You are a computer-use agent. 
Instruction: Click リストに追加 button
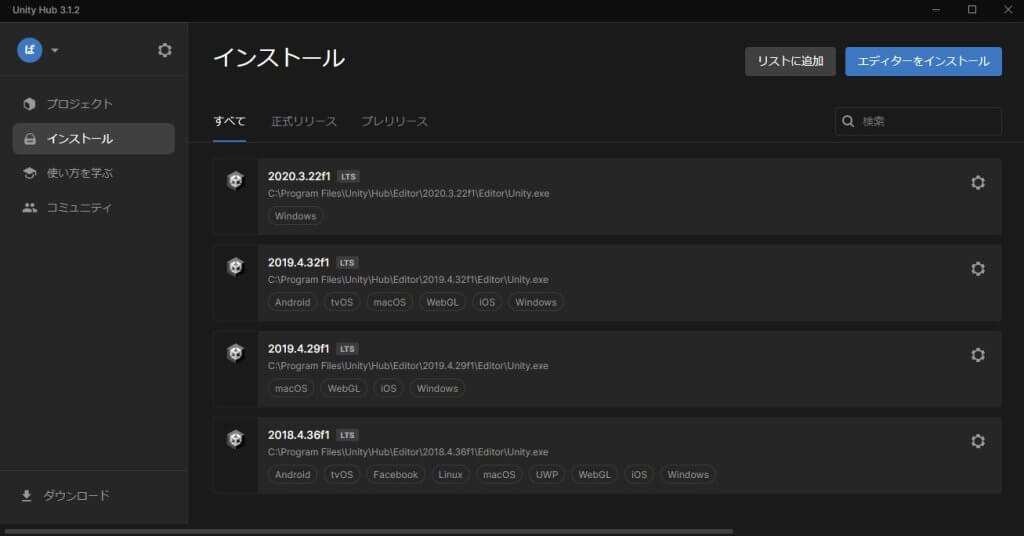(x=790, y=61)
